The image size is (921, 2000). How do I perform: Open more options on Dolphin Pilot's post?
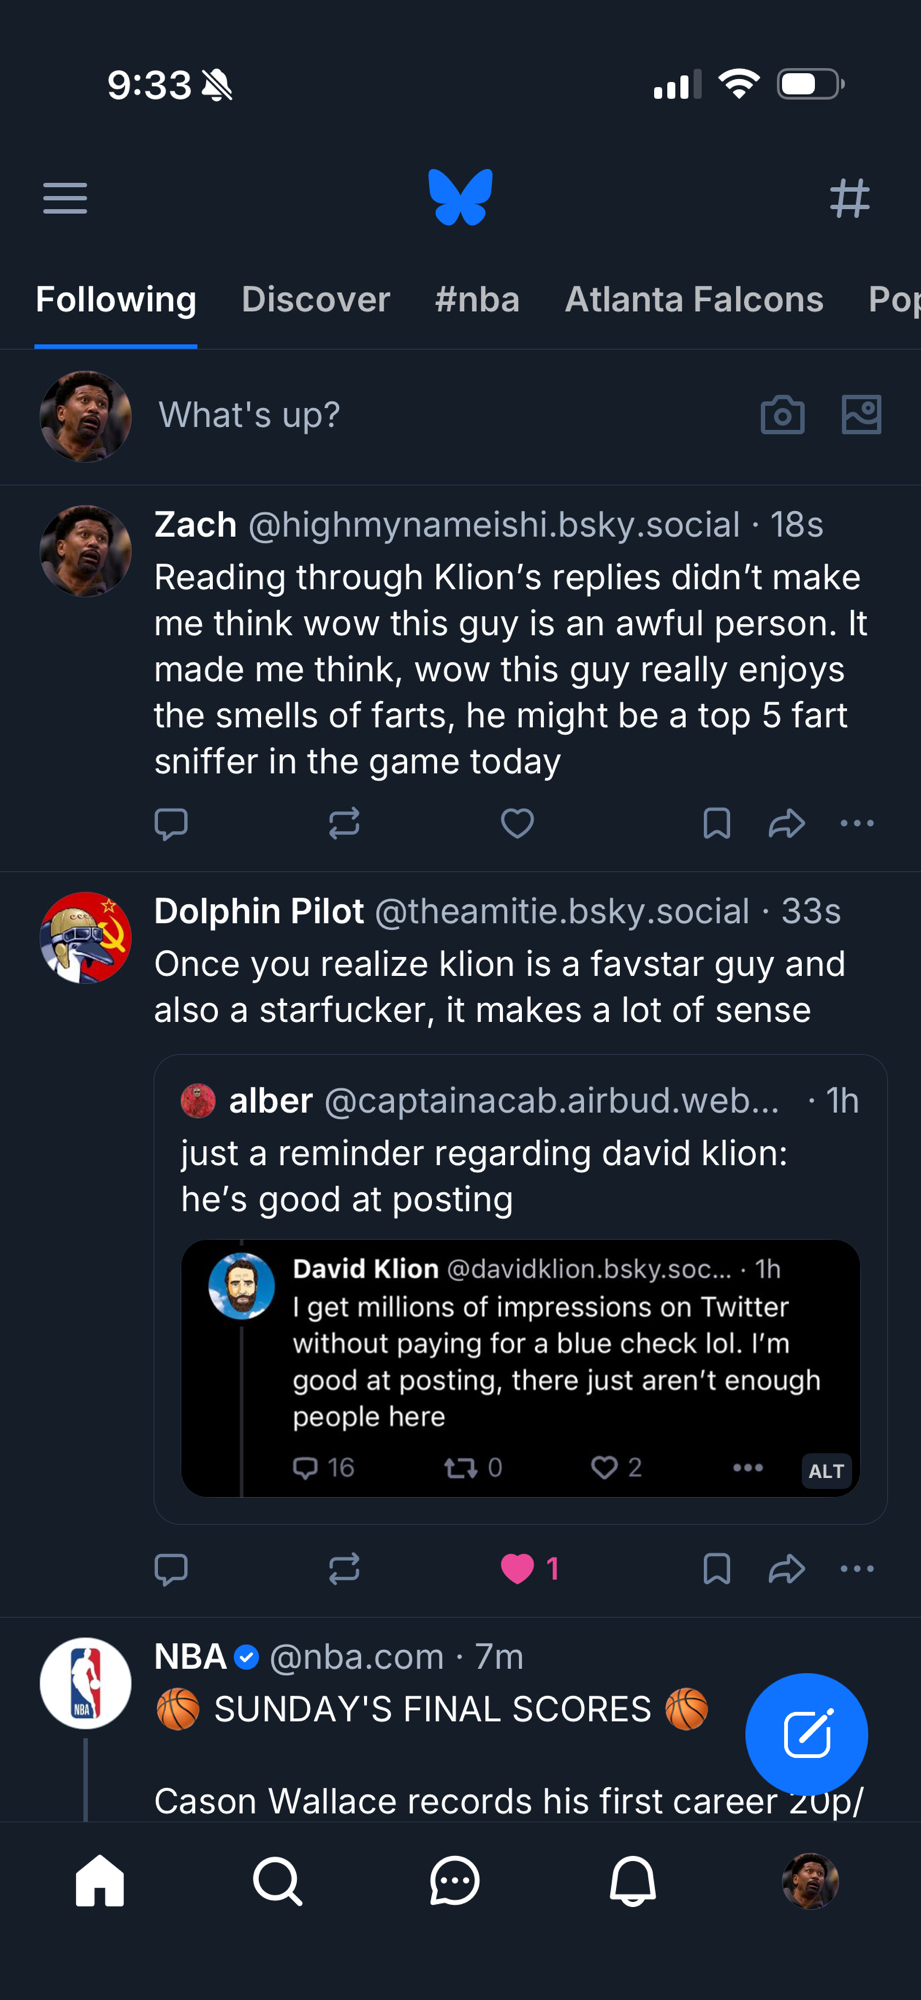pos(857,1568)
